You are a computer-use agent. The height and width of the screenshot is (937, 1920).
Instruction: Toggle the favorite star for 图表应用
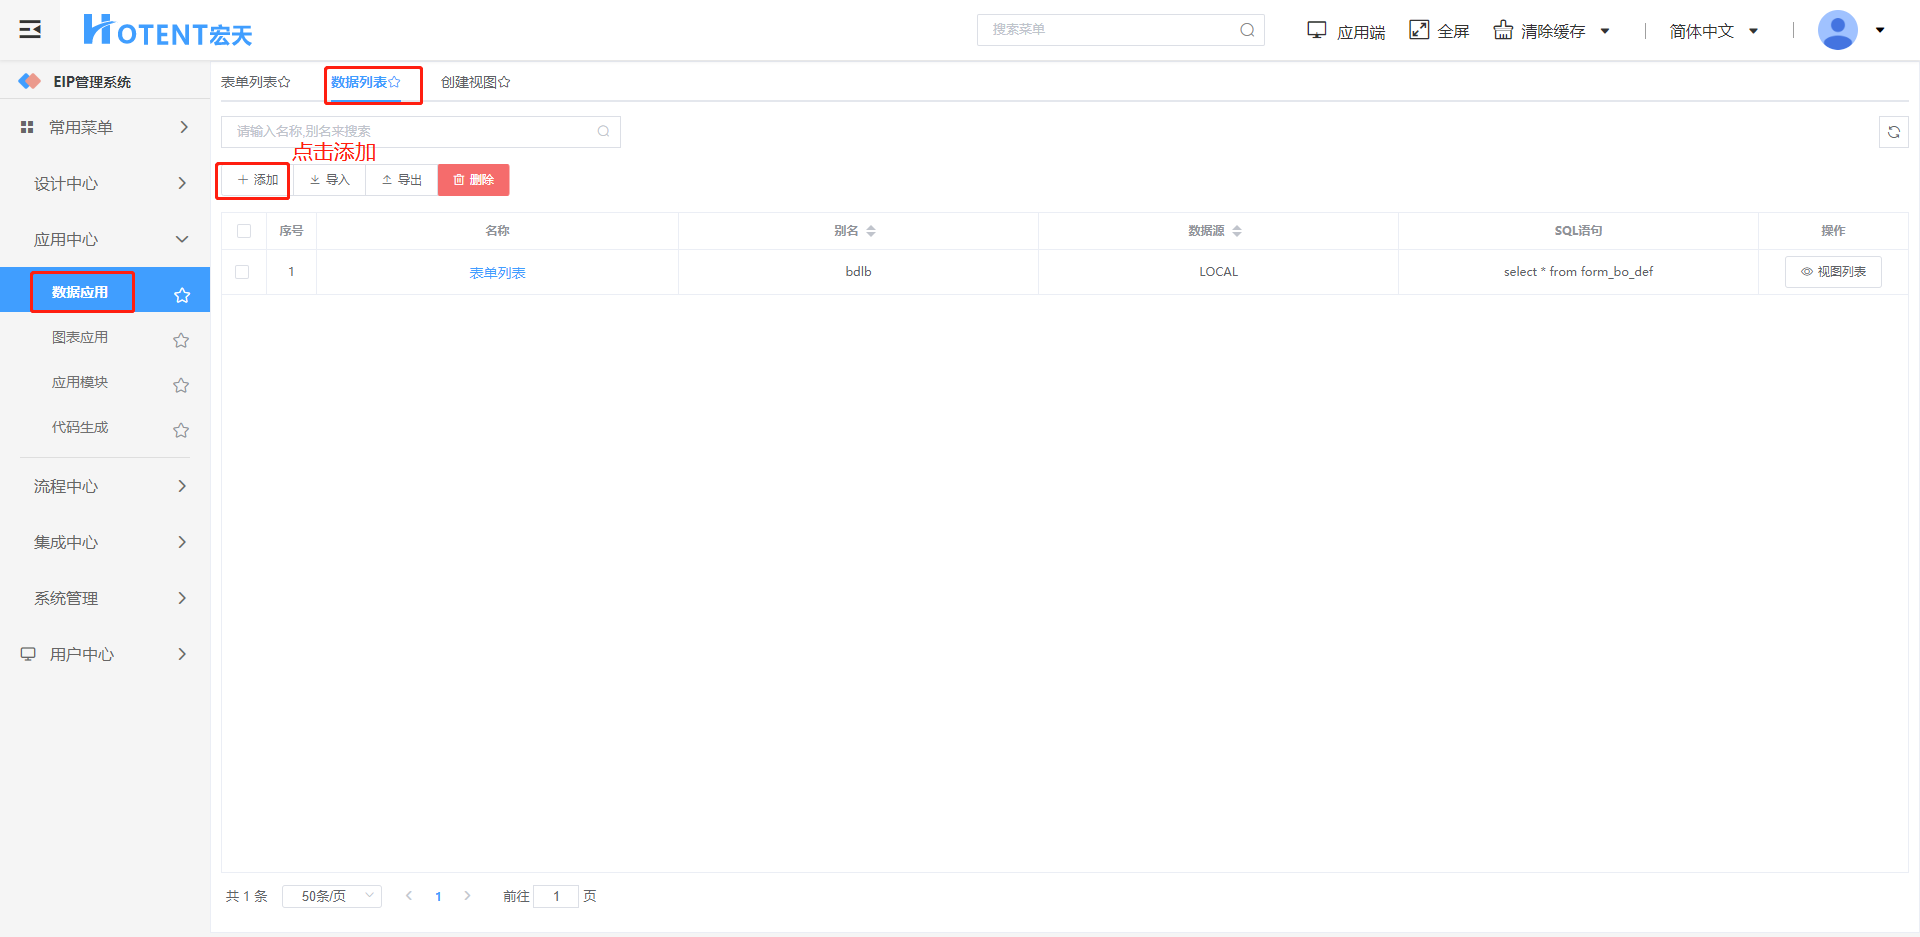pos(181,340)
